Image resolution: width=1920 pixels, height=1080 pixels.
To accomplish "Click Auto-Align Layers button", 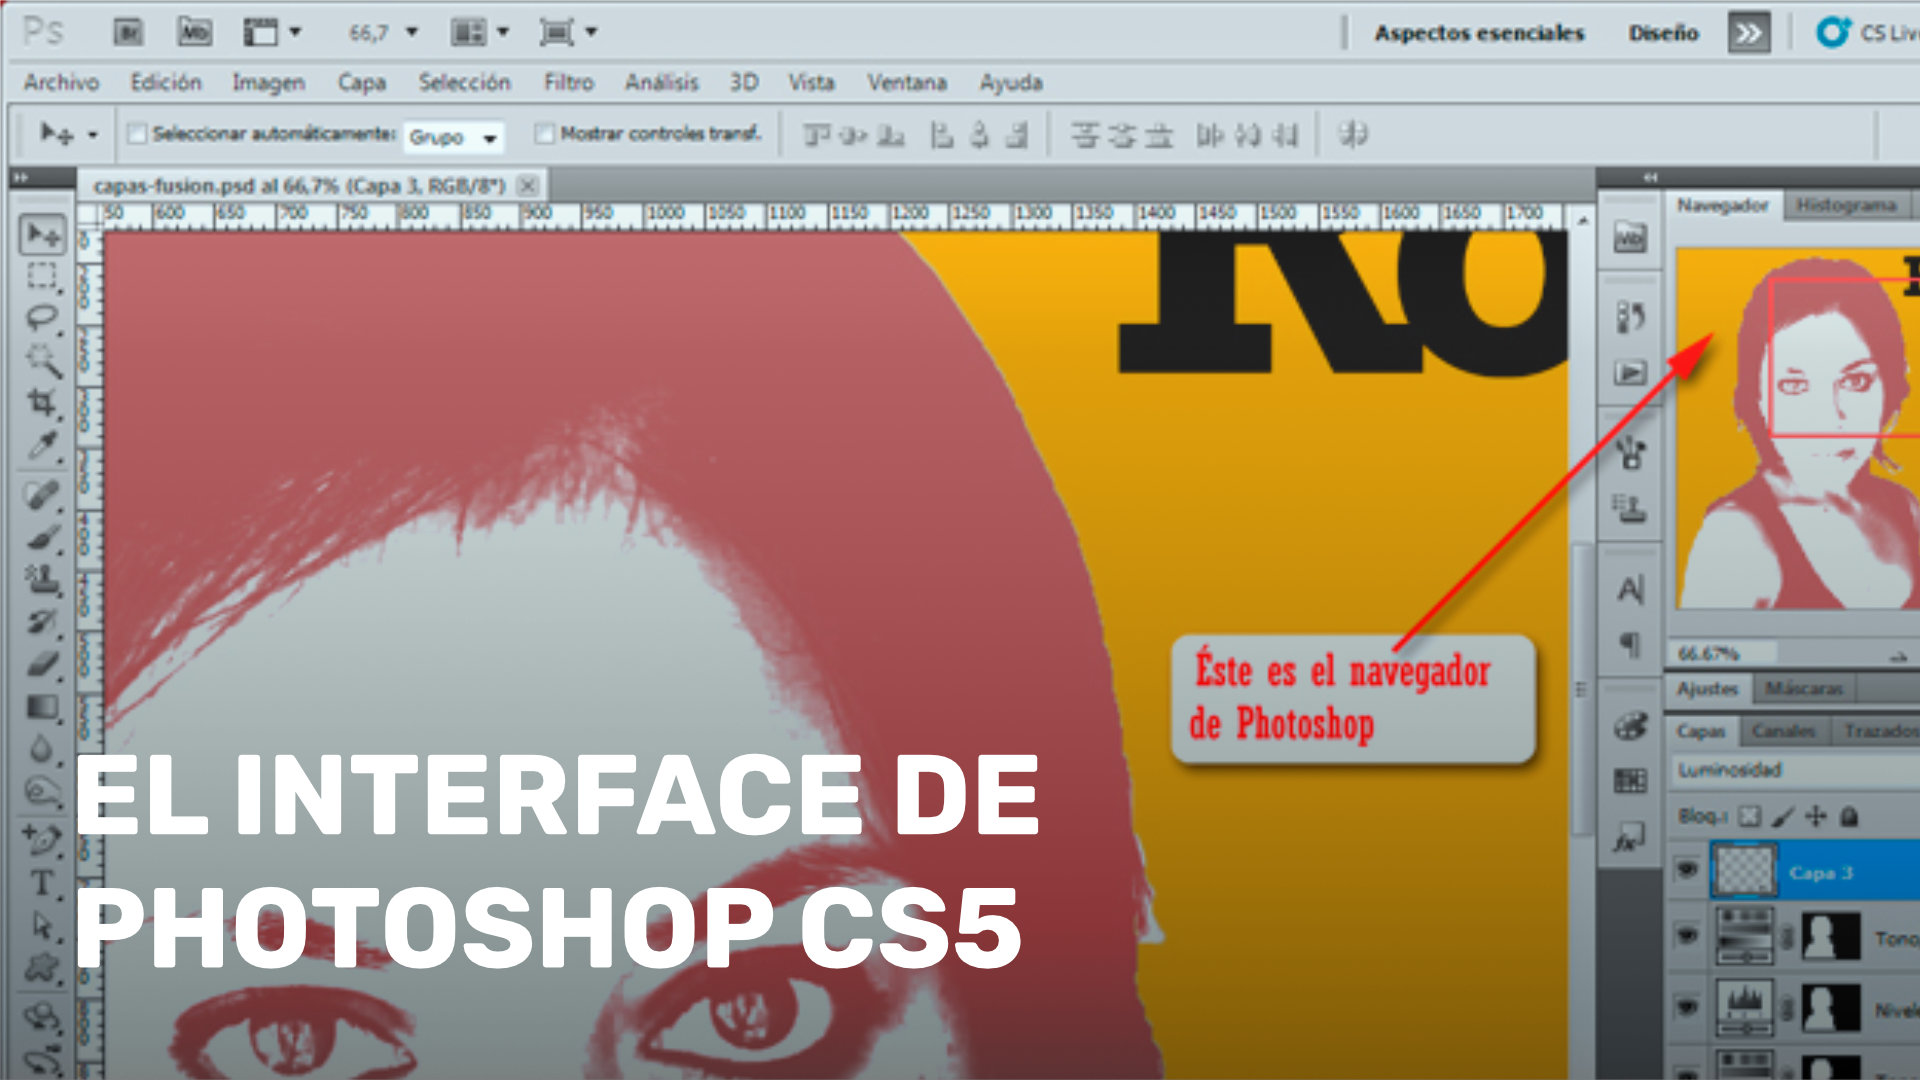I will tap(1352, 134).
